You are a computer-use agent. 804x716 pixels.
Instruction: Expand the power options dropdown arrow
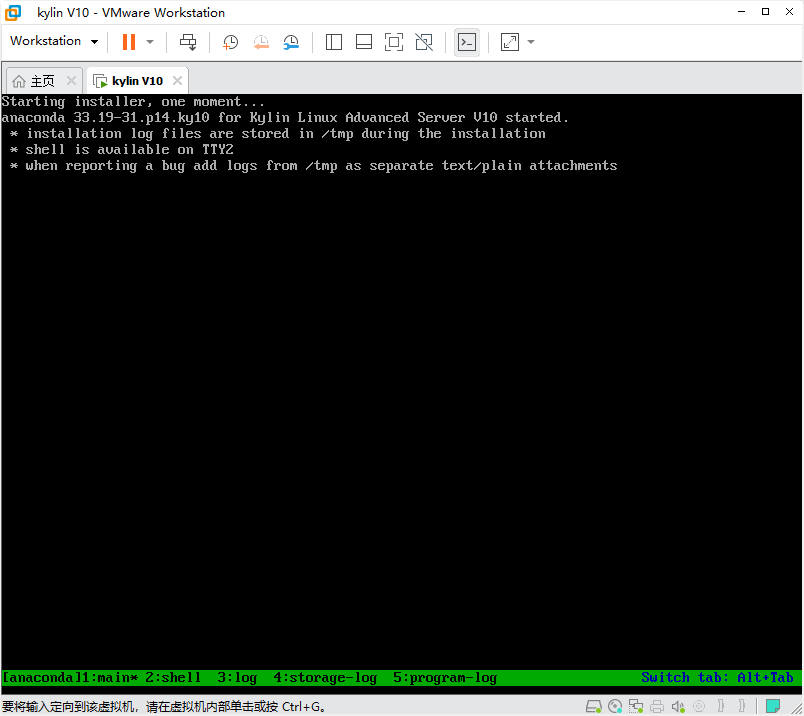[150, 42]
